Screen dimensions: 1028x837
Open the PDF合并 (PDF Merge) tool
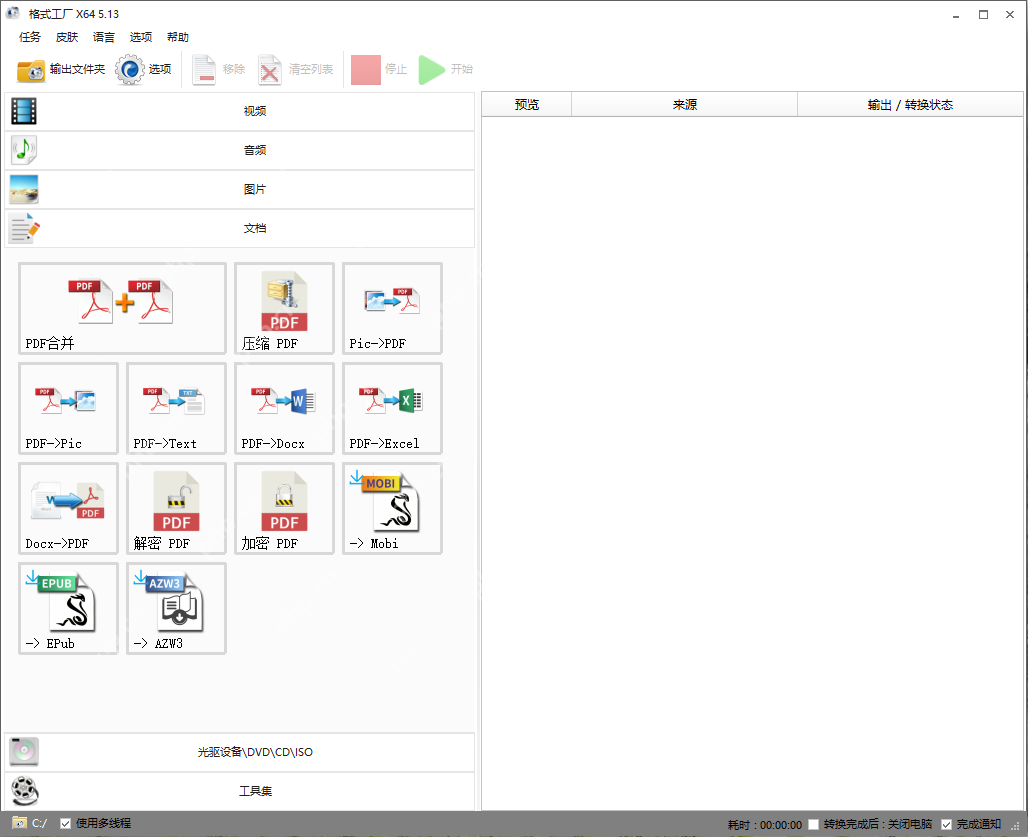click(x=121, y=308)
